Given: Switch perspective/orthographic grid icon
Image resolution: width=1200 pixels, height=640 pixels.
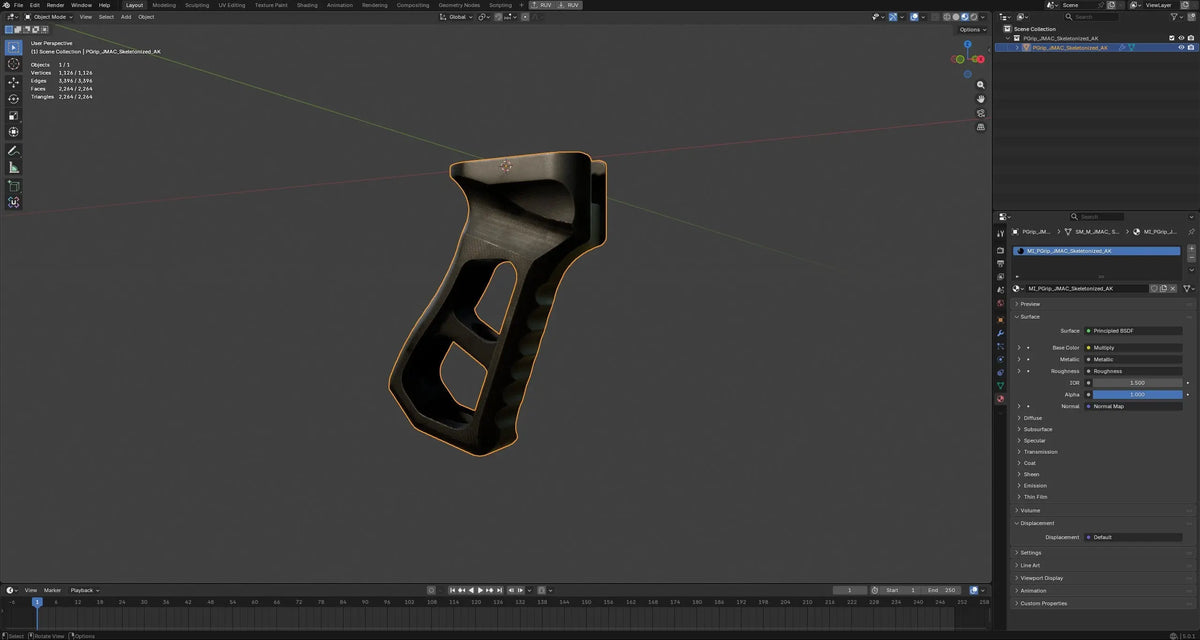Looking at the screenshot, I should pyautogui.click(x=981, y=127).
